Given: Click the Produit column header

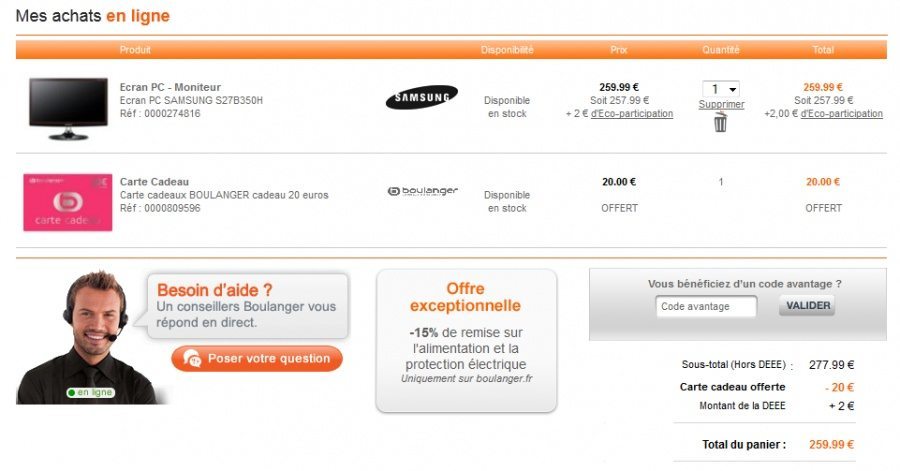Looking at the screenshot, I should pos(135,49).
